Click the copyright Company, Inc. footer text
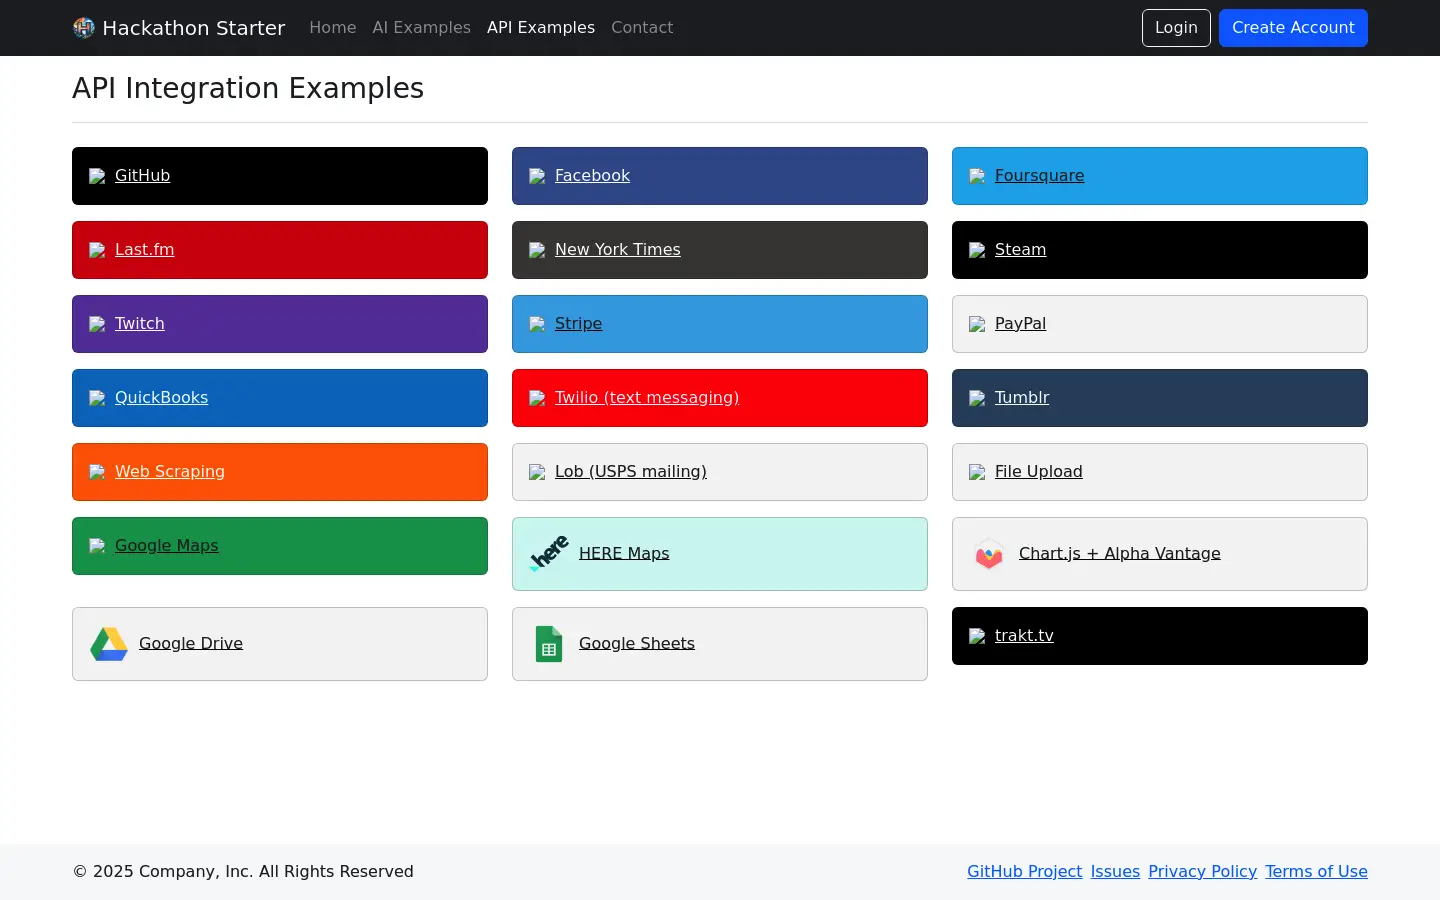 (243, 872)
